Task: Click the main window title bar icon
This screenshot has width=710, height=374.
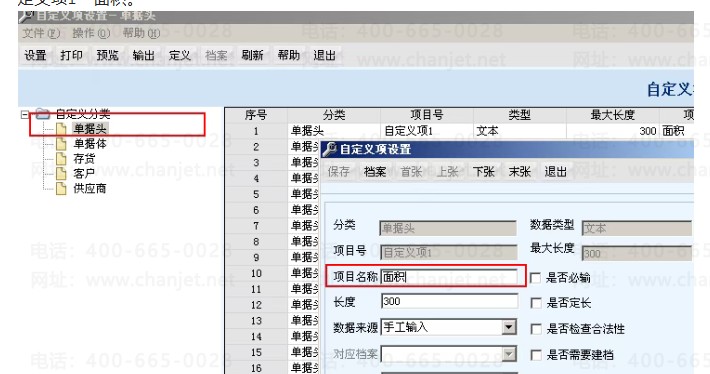Action: (27, 16)
